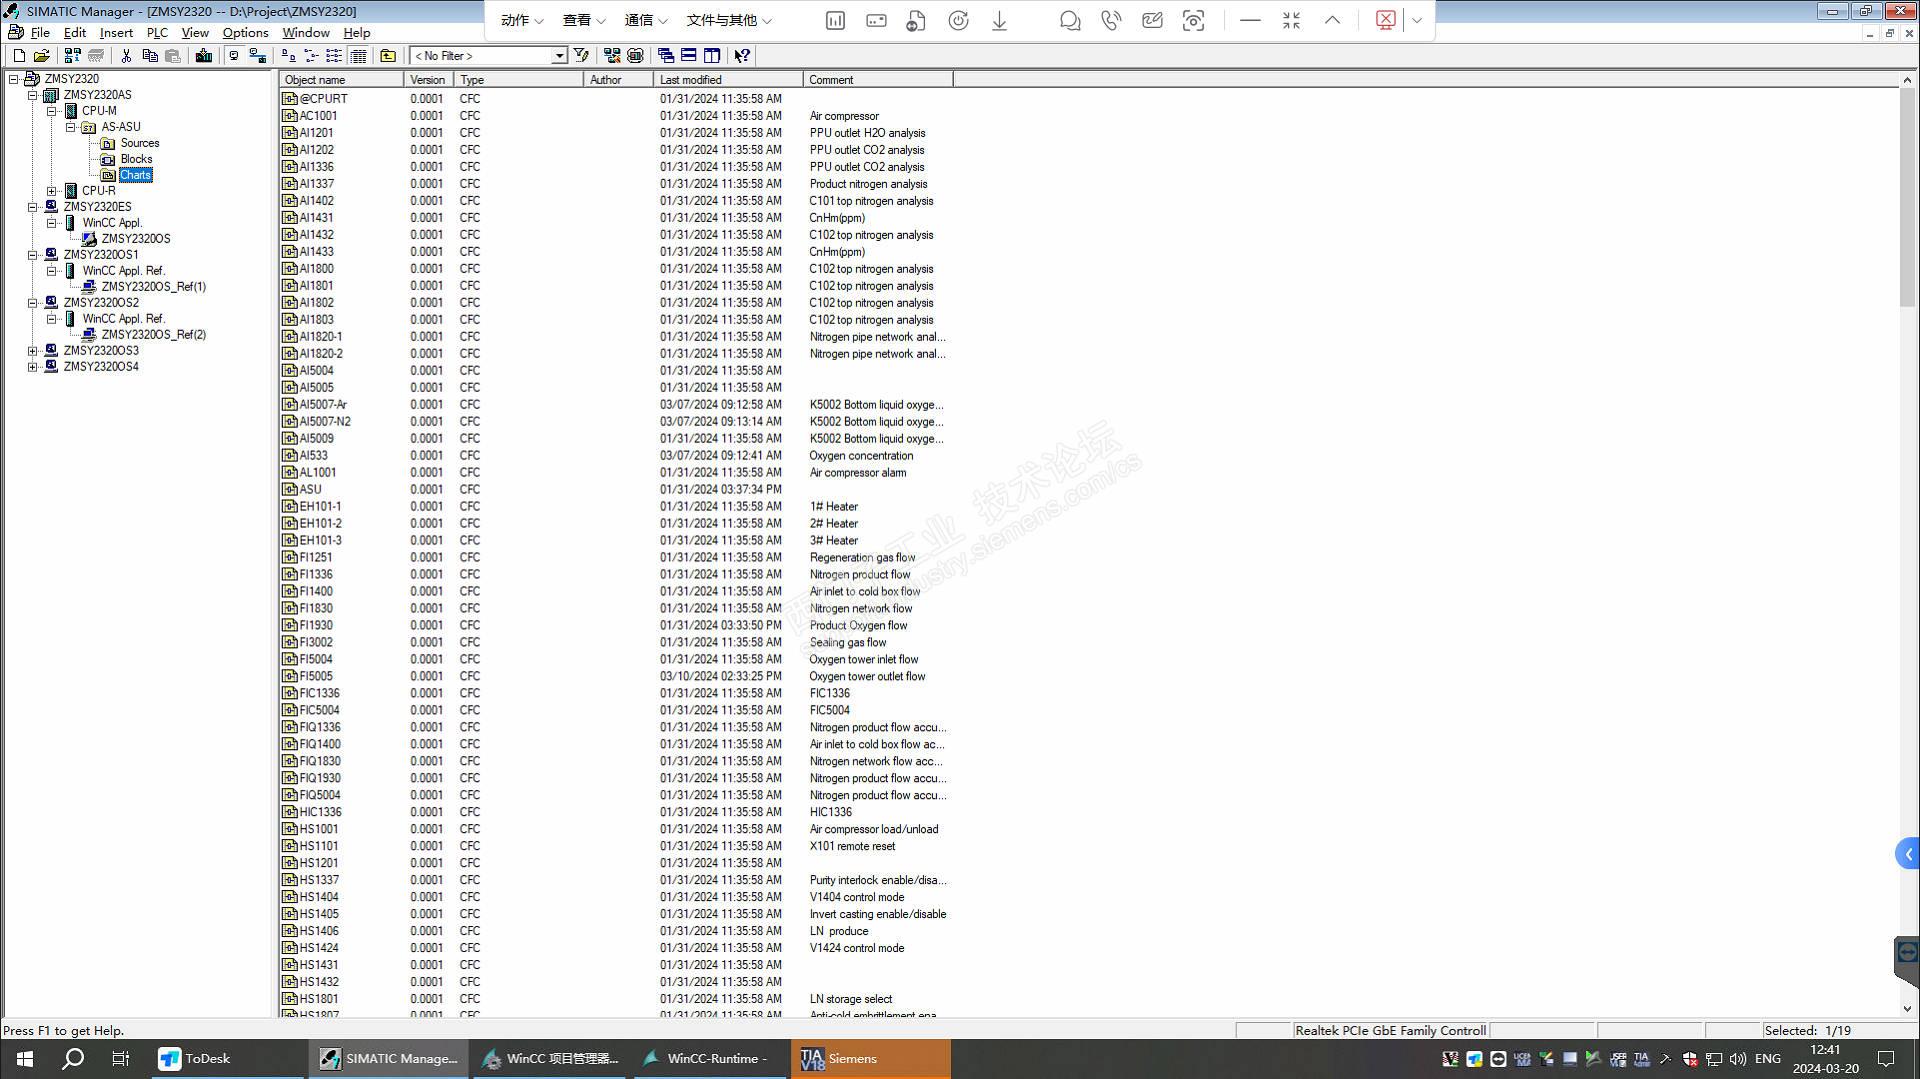The image size is (1920, 1079).
Task: Click the ToDesk side panel arrow
Action: [x=1908, y=854]
